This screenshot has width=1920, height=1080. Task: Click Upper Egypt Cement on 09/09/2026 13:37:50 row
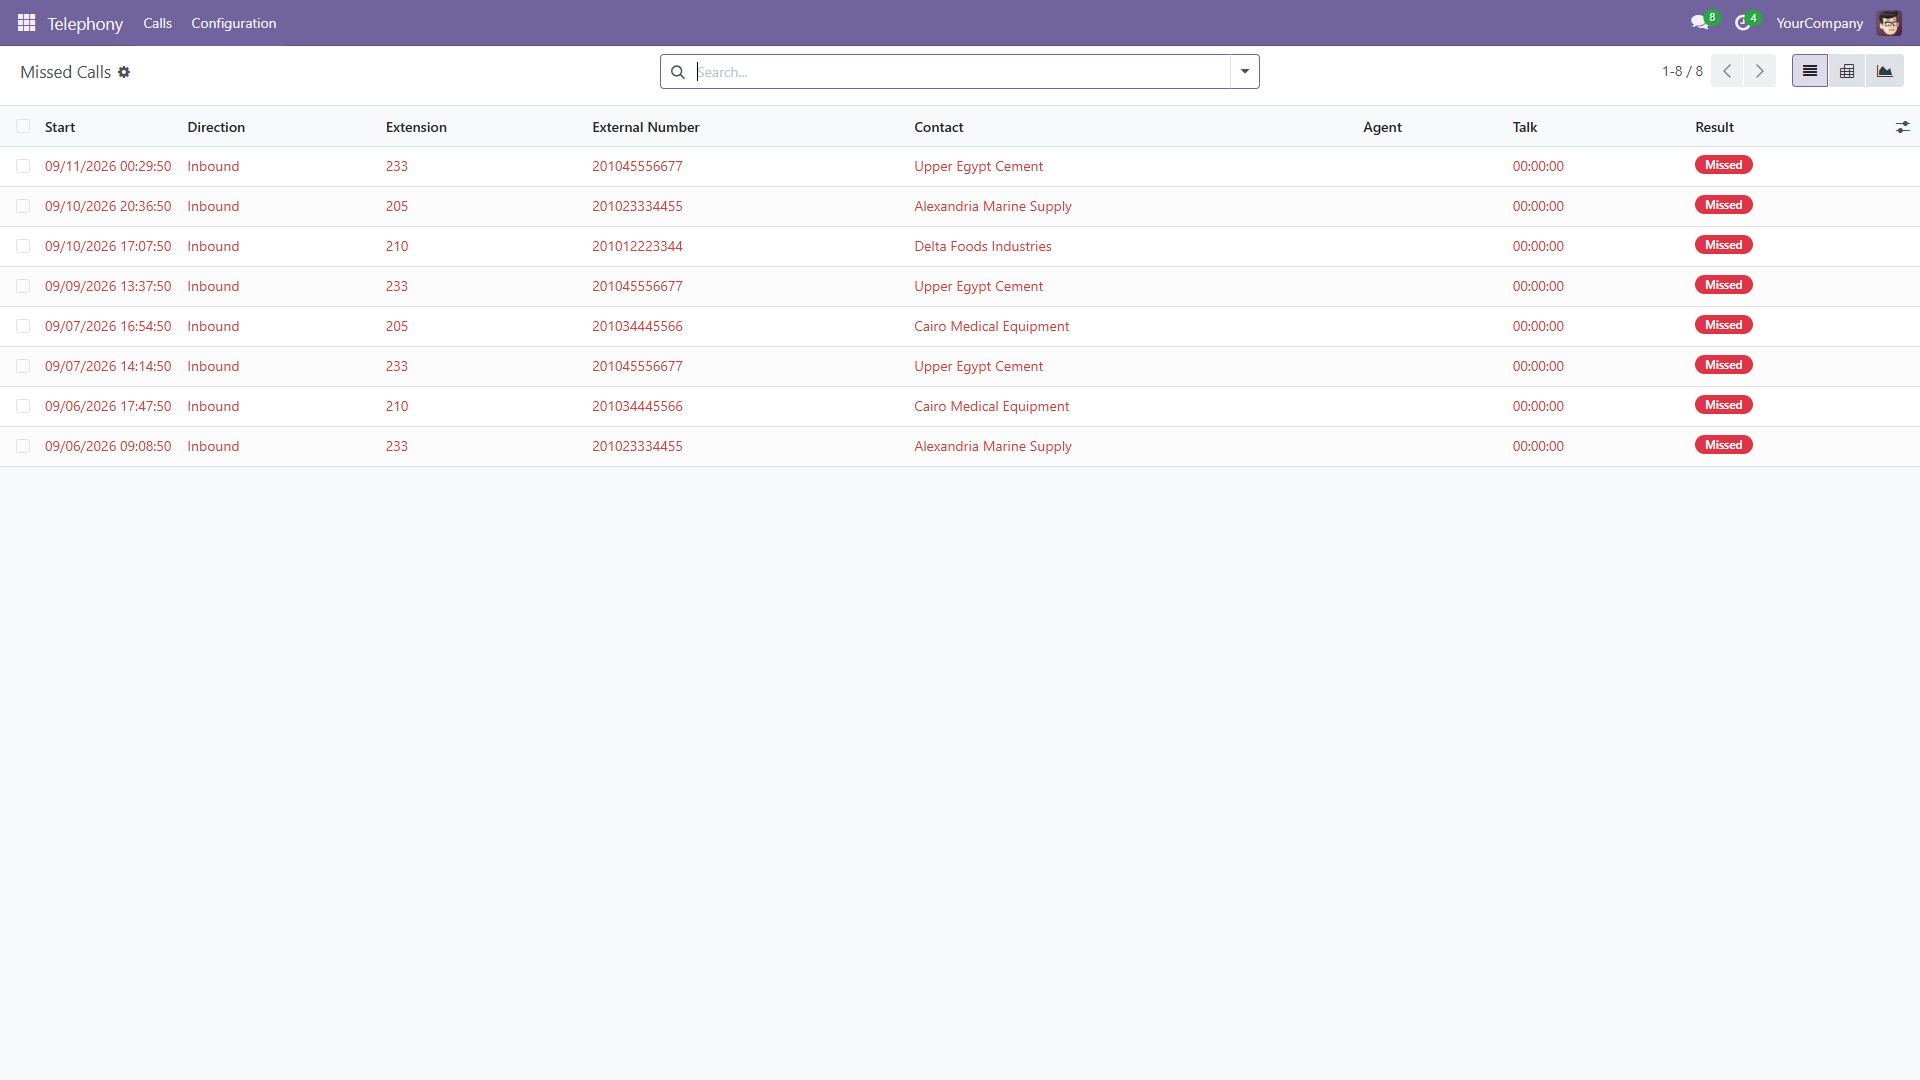coord(978,286)
